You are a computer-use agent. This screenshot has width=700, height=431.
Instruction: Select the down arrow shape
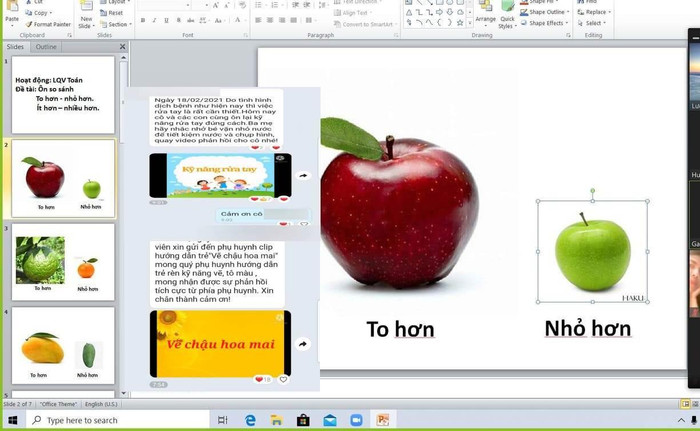tap(450, 13)
